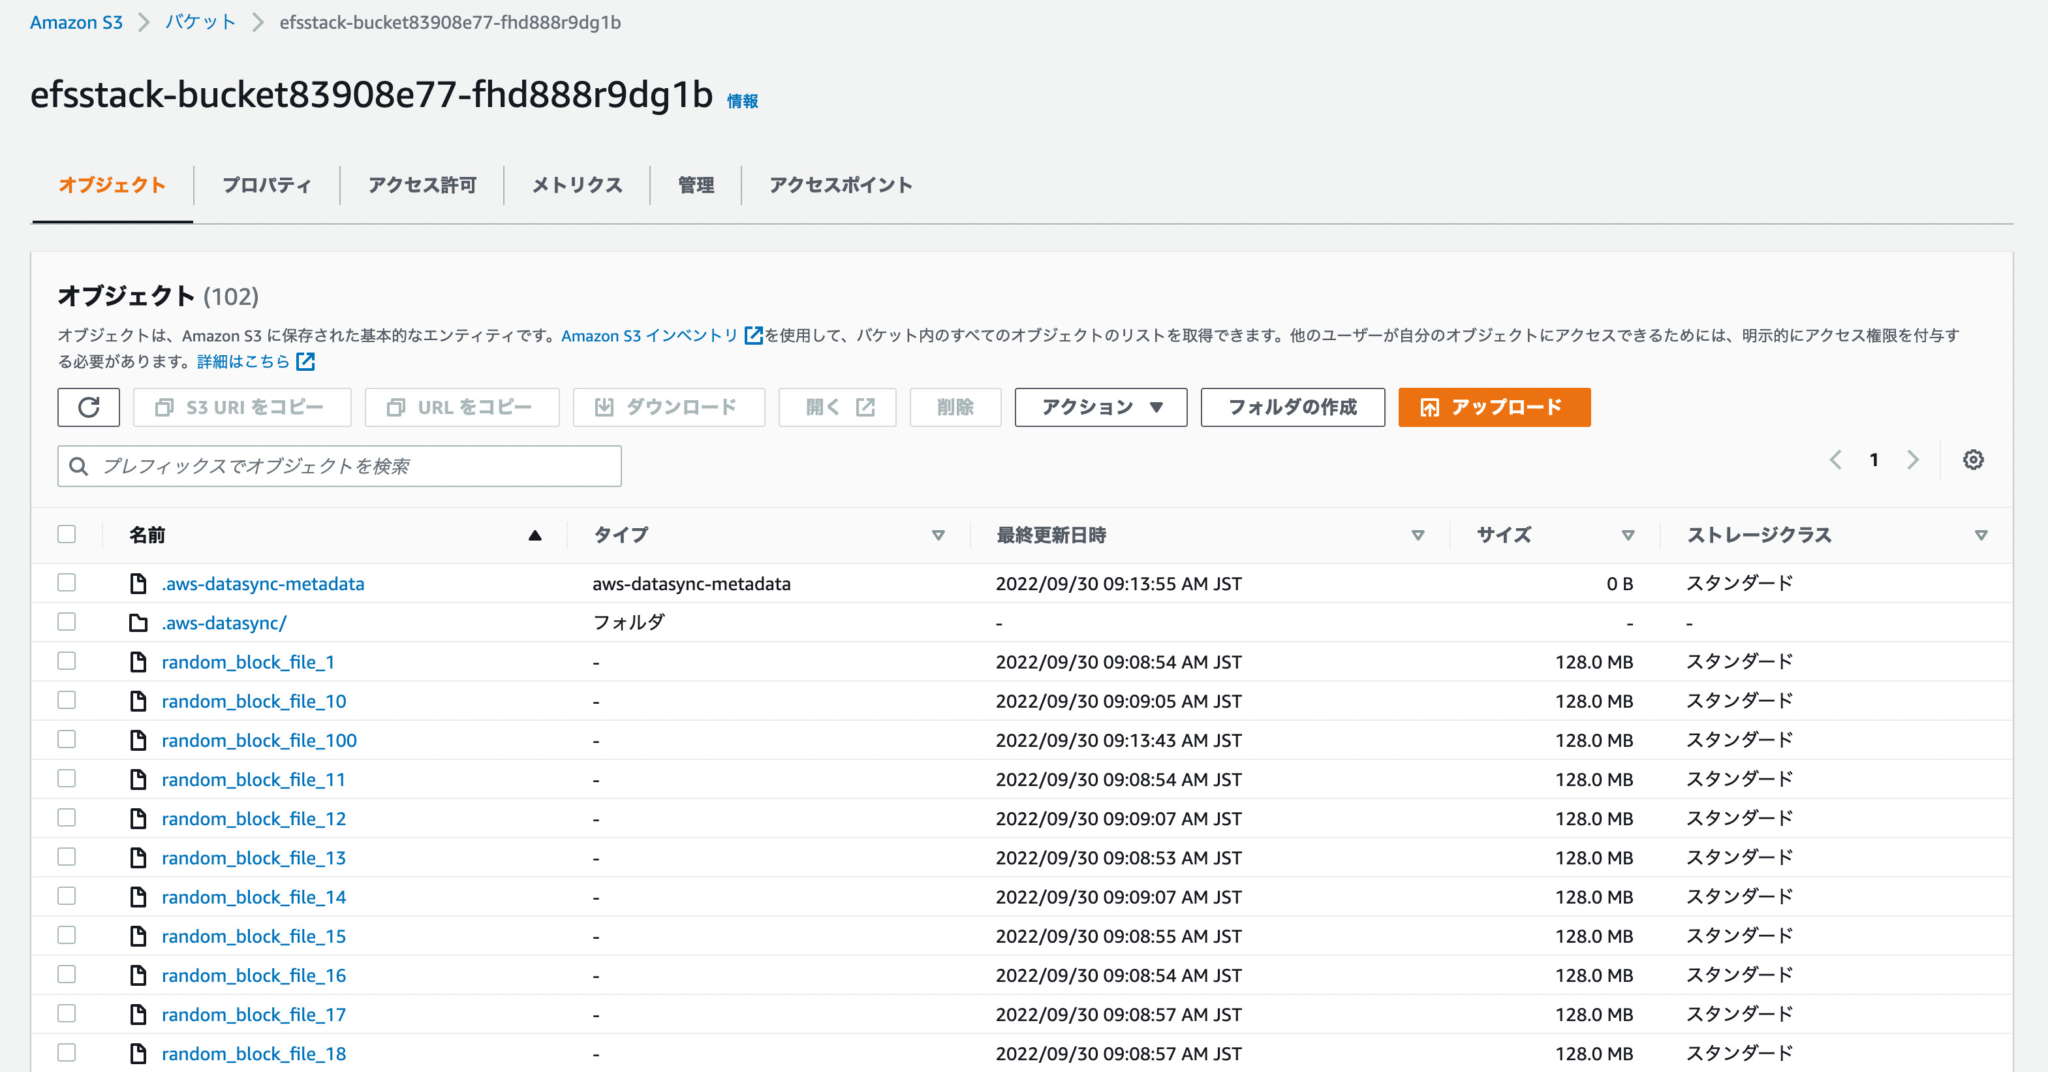Open the タイプ column sort dropdown
Image resolution: width=2048 pixels, height=1072 pixels.
[x=938, y=535]
